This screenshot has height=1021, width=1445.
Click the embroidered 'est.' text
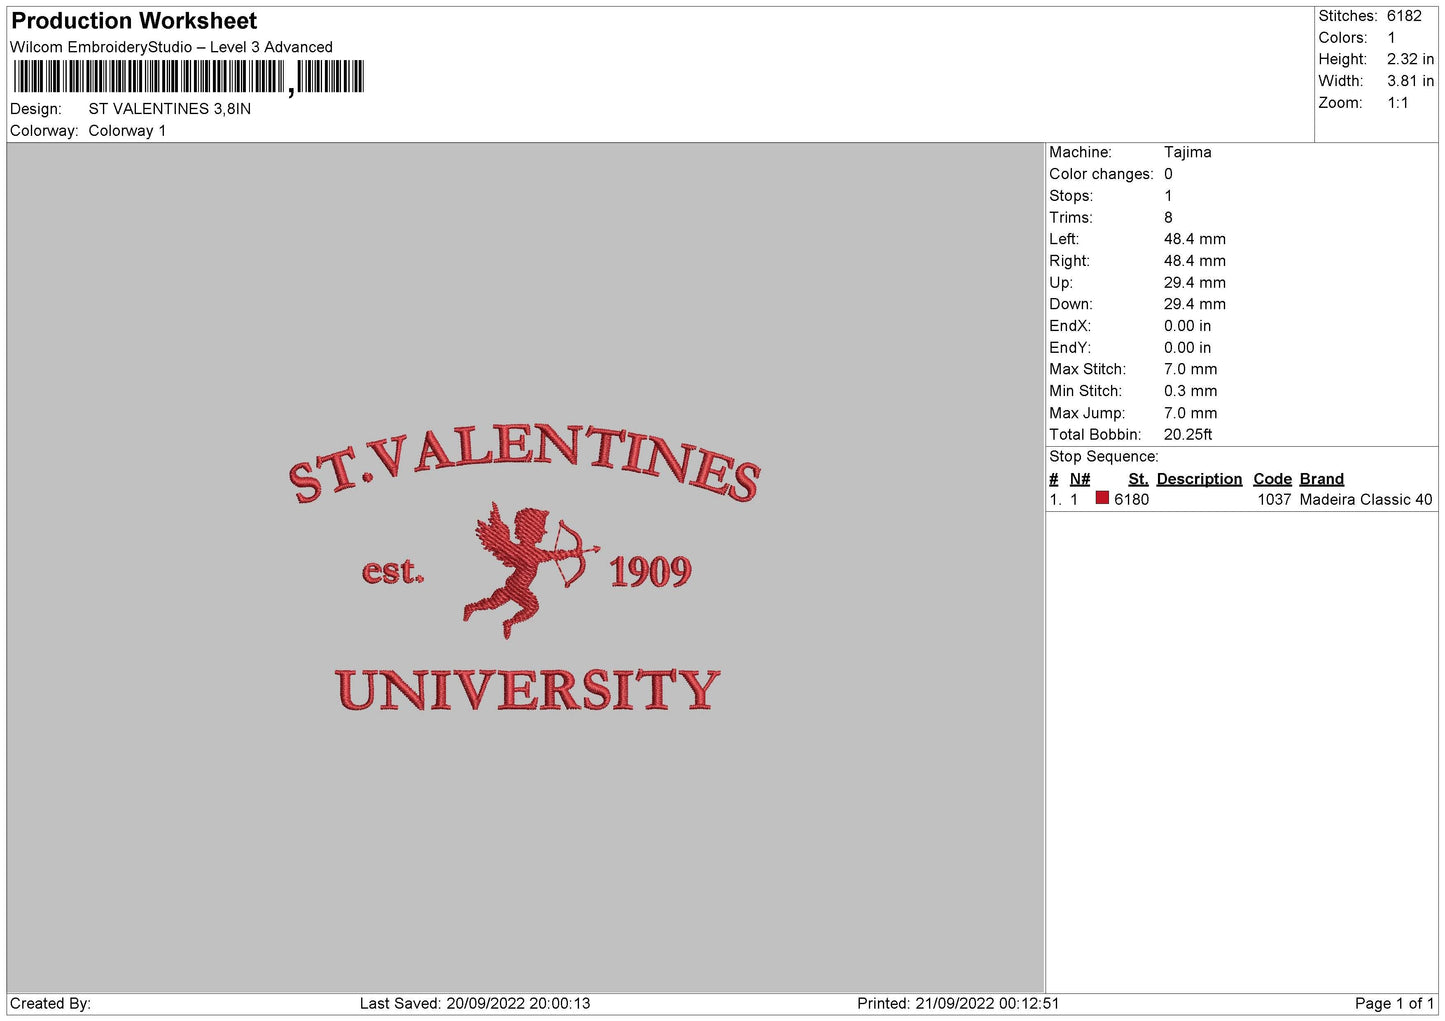click(393, 571)
